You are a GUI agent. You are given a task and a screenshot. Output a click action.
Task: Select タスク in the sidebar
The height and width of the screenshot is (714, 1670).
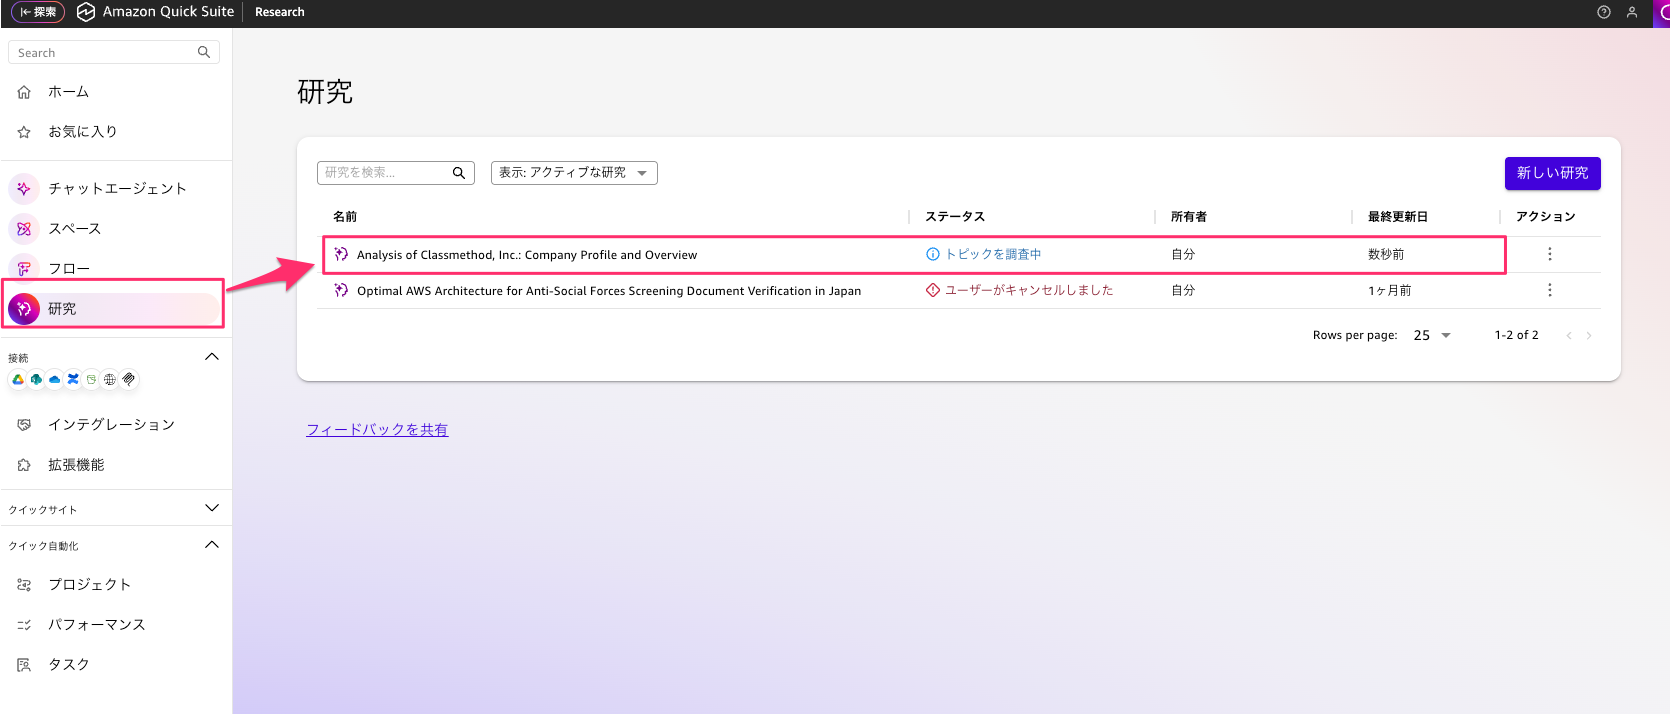69,665
